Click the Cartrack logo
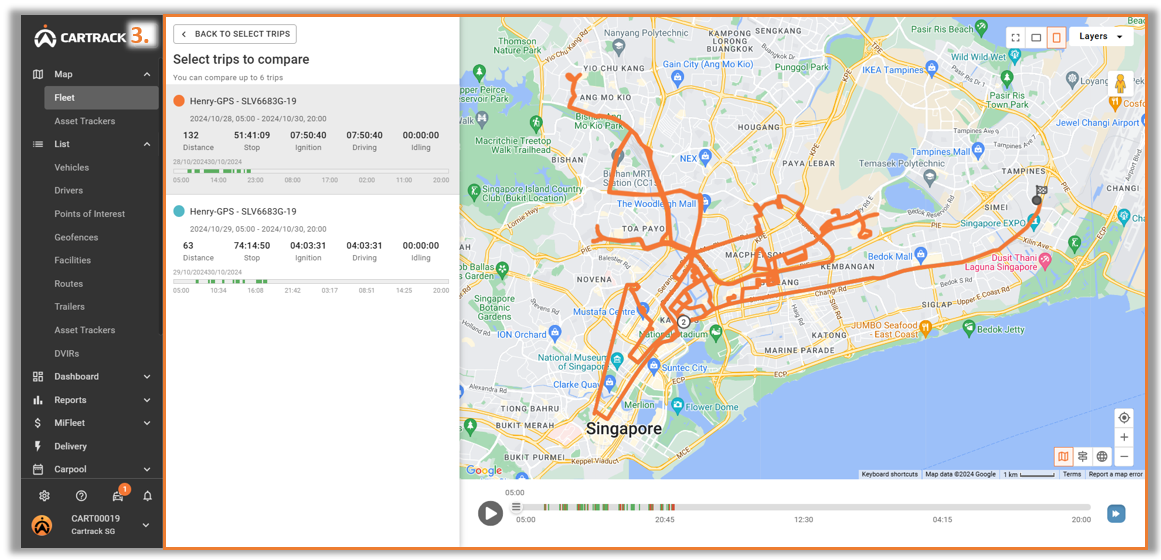This screenshot has width=1161, height=560. (80, 36)
